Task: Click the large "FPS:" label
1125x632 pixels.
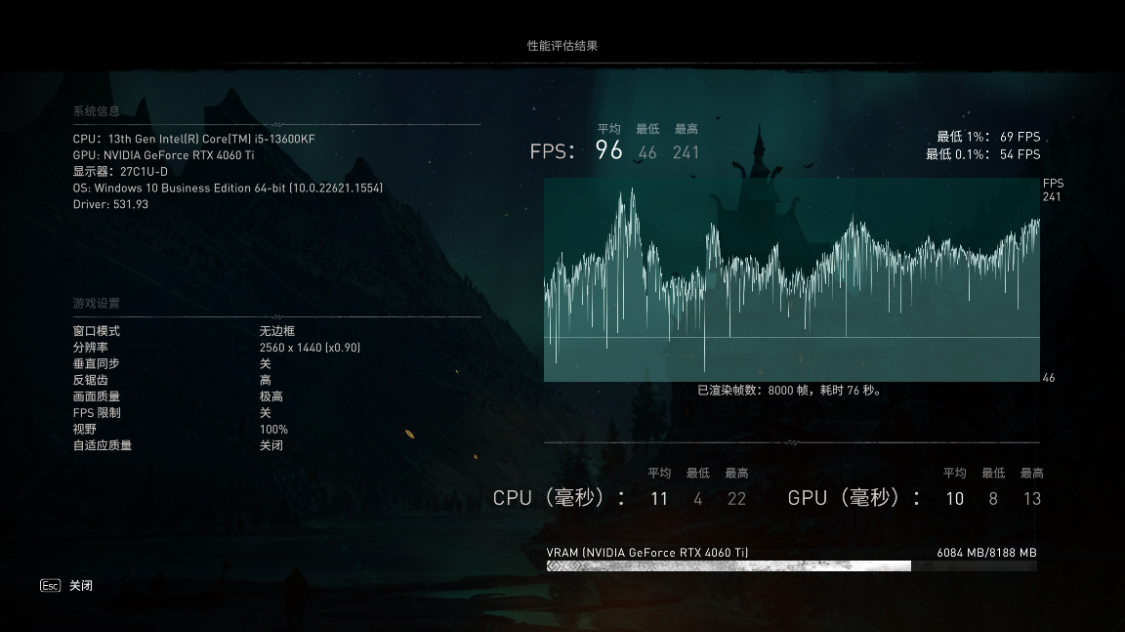Action: (x=552, y=151)
